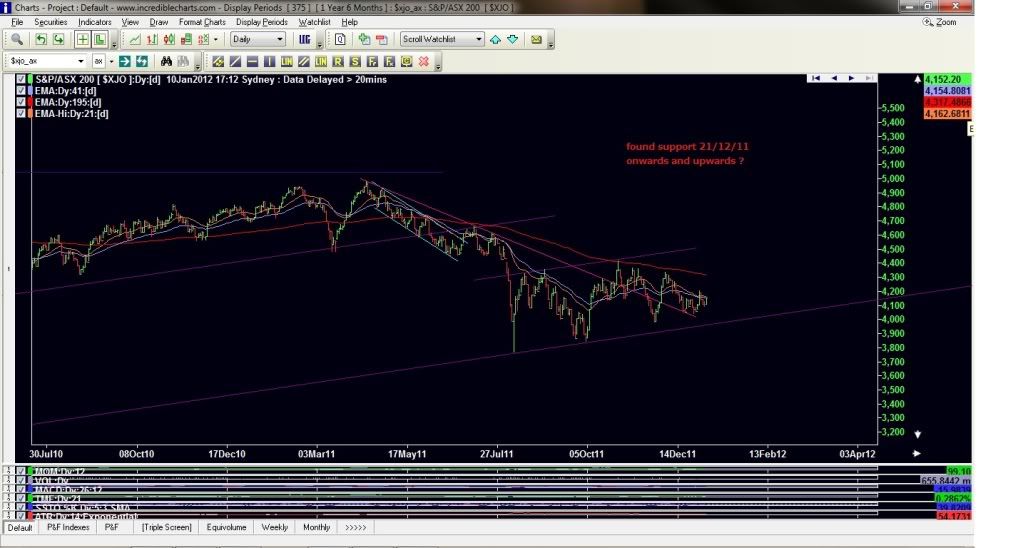
Task: Select the equivolume chart icon
Action: 186,39
